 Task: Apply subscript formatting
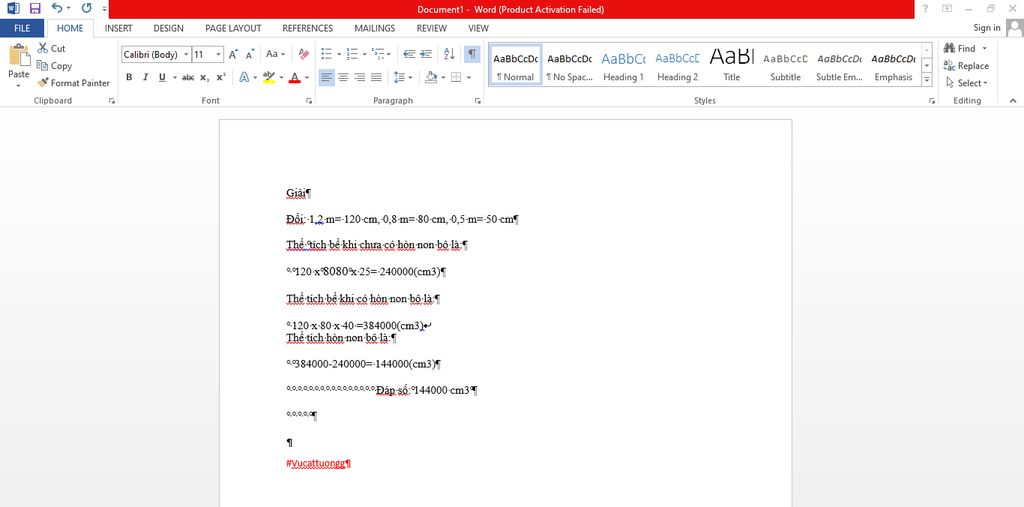pos(204,77)
